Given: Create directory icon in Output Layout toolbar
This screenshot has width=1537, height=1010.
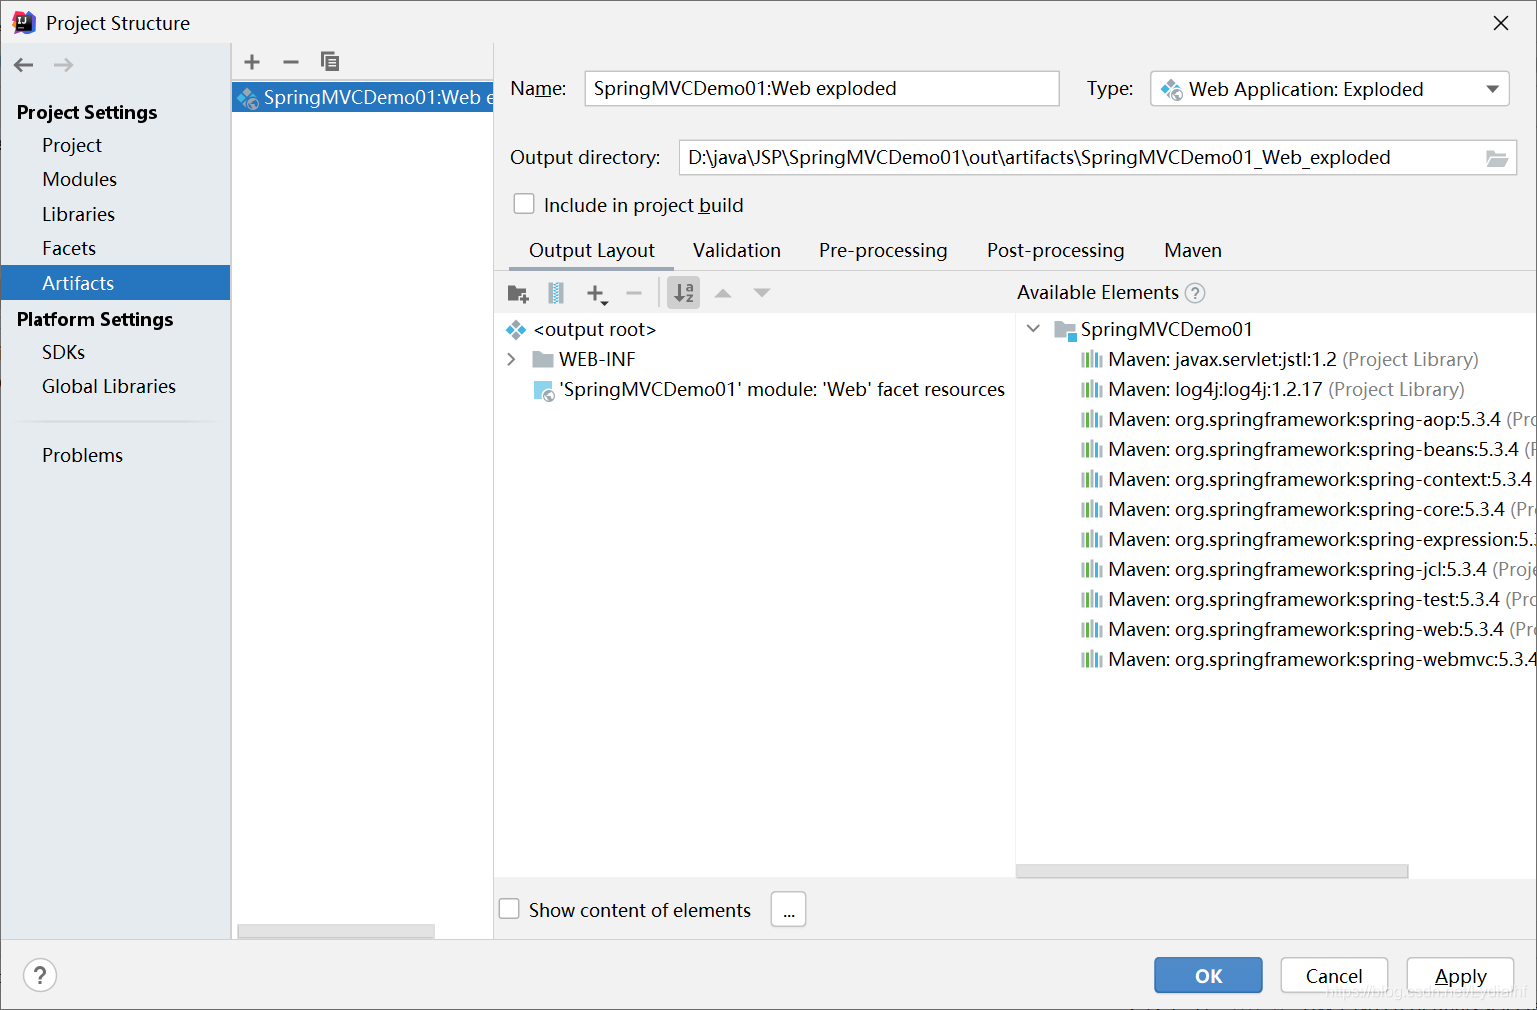Looking at the screenshot, I should pos(518,293).
